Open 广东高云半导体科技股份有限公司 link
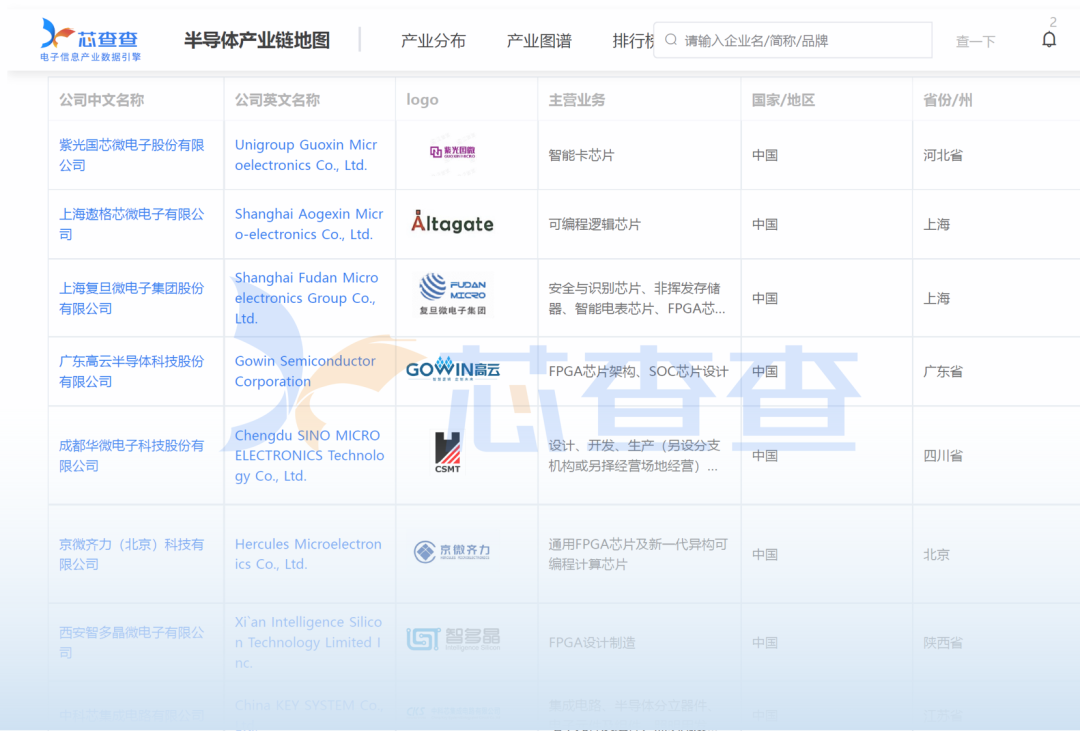 132,371
